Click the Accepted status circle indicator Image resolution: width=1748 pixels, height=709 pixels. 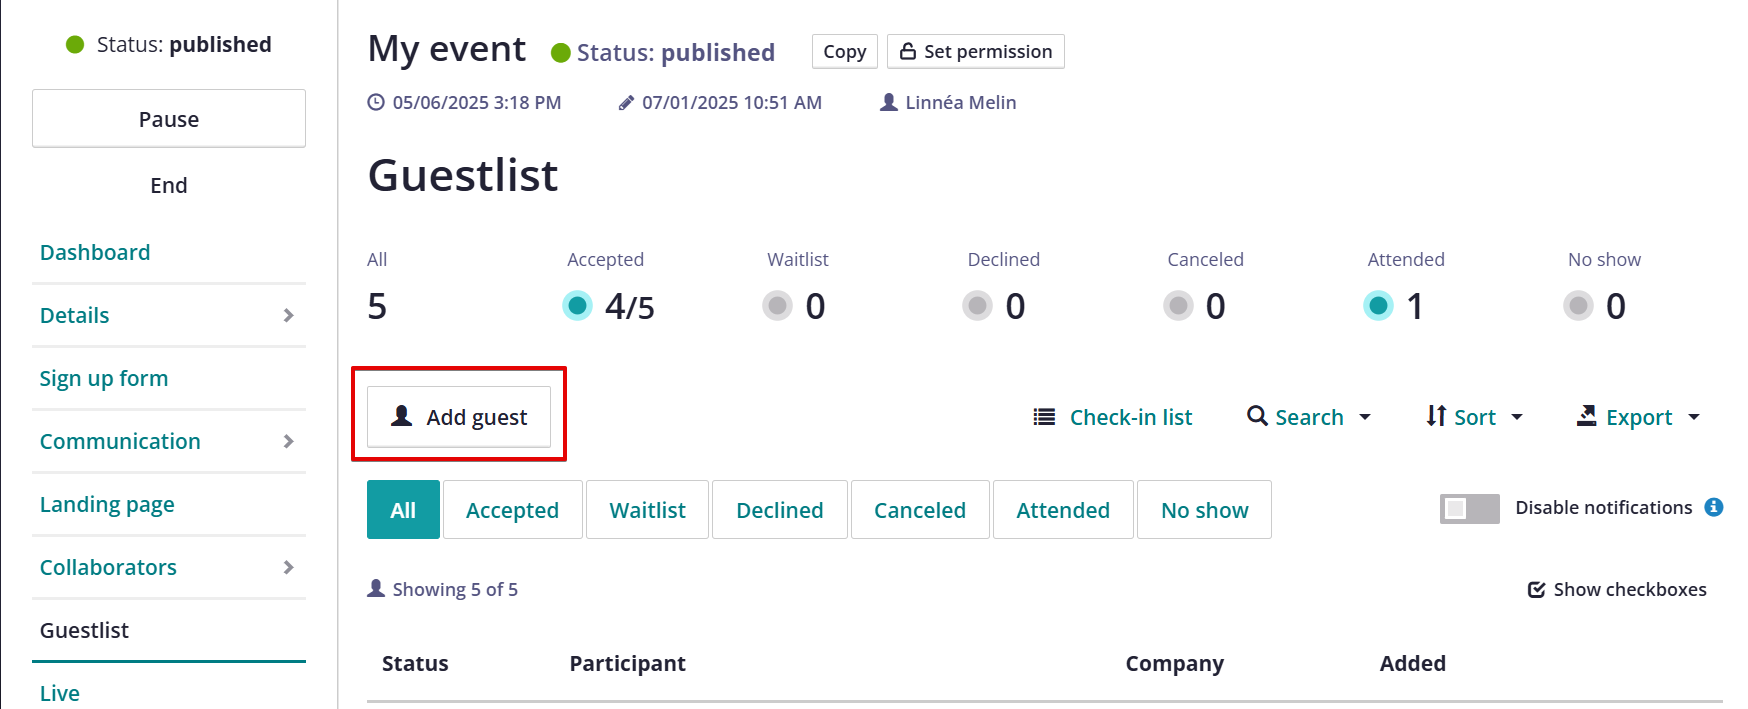577,305
